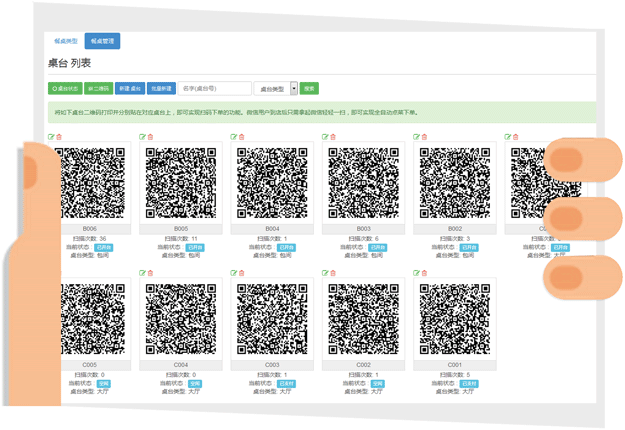Viewport: 625px width, 430px height.
Task: Click the 扫描次数: 36 text under B006
Action: [x=90, y=239]
